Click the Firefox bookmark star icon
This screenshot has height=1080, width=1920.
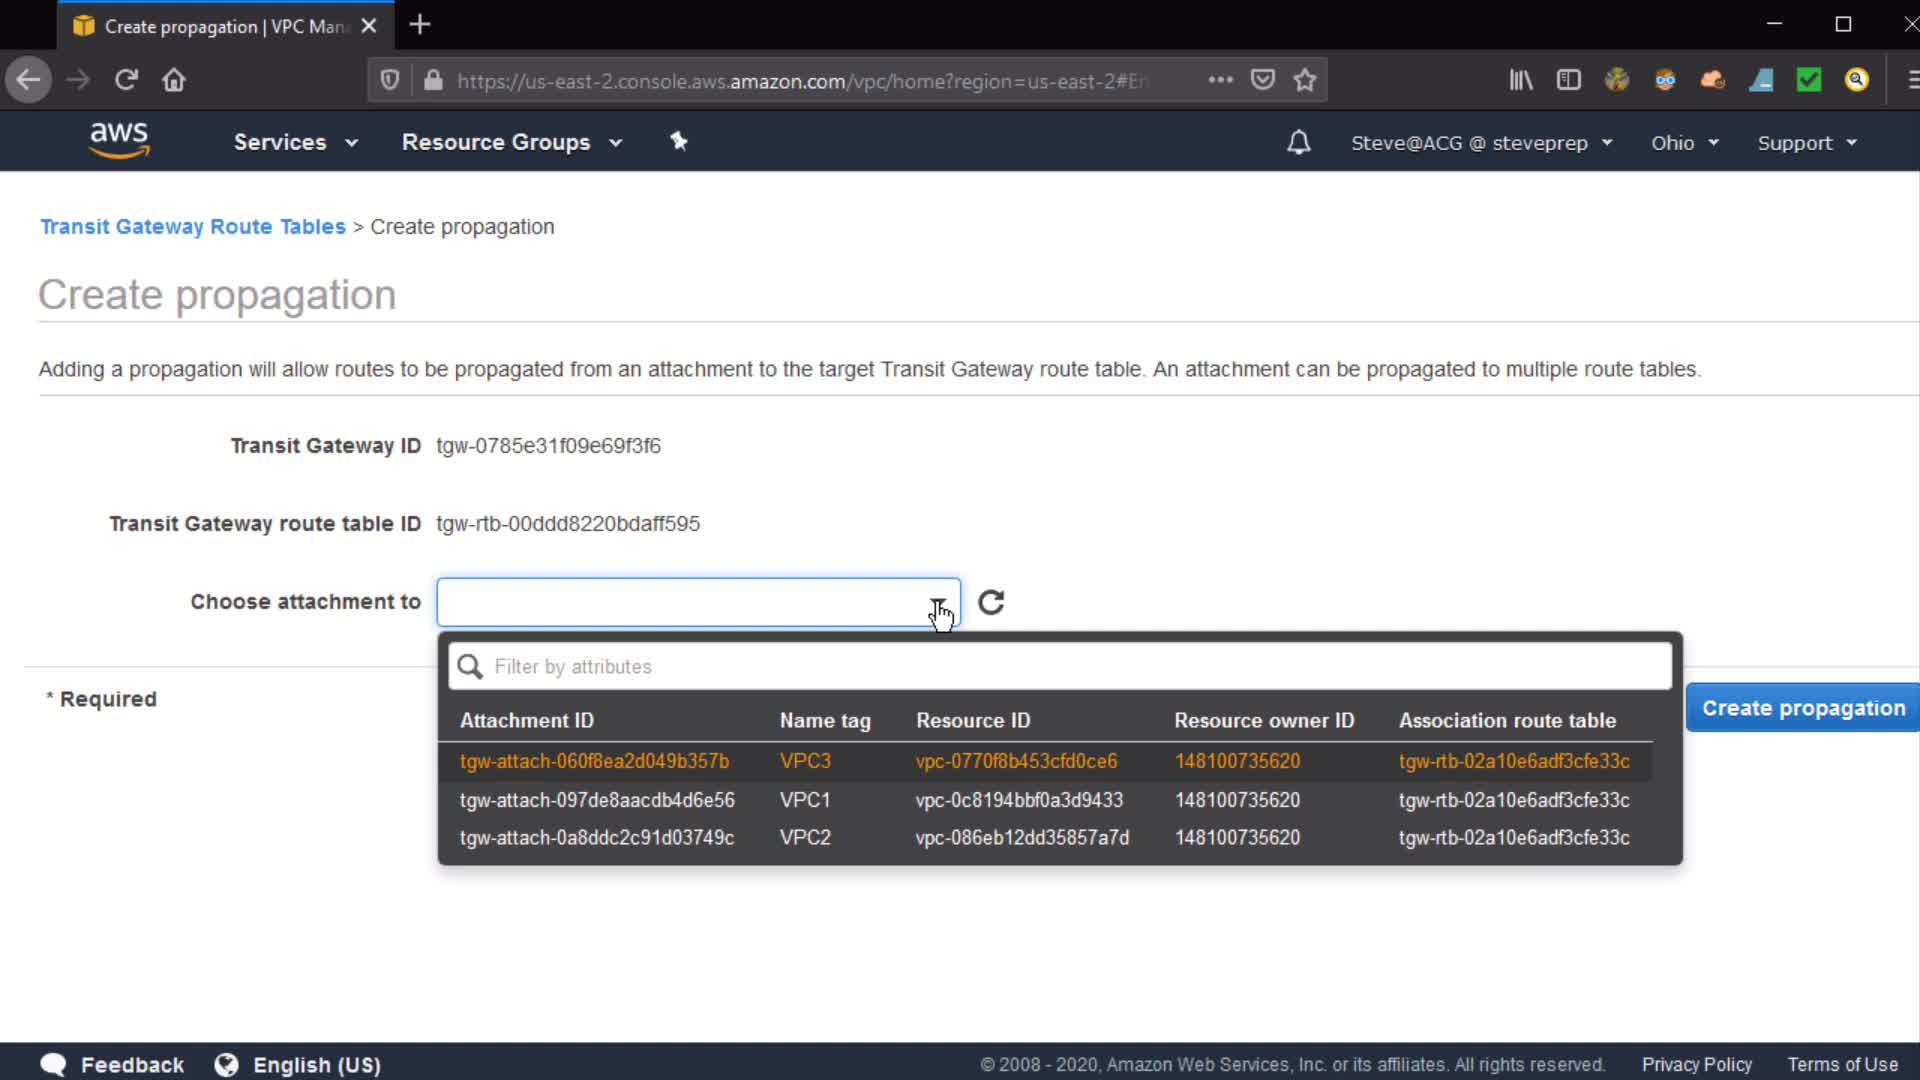click(1305, 80)
